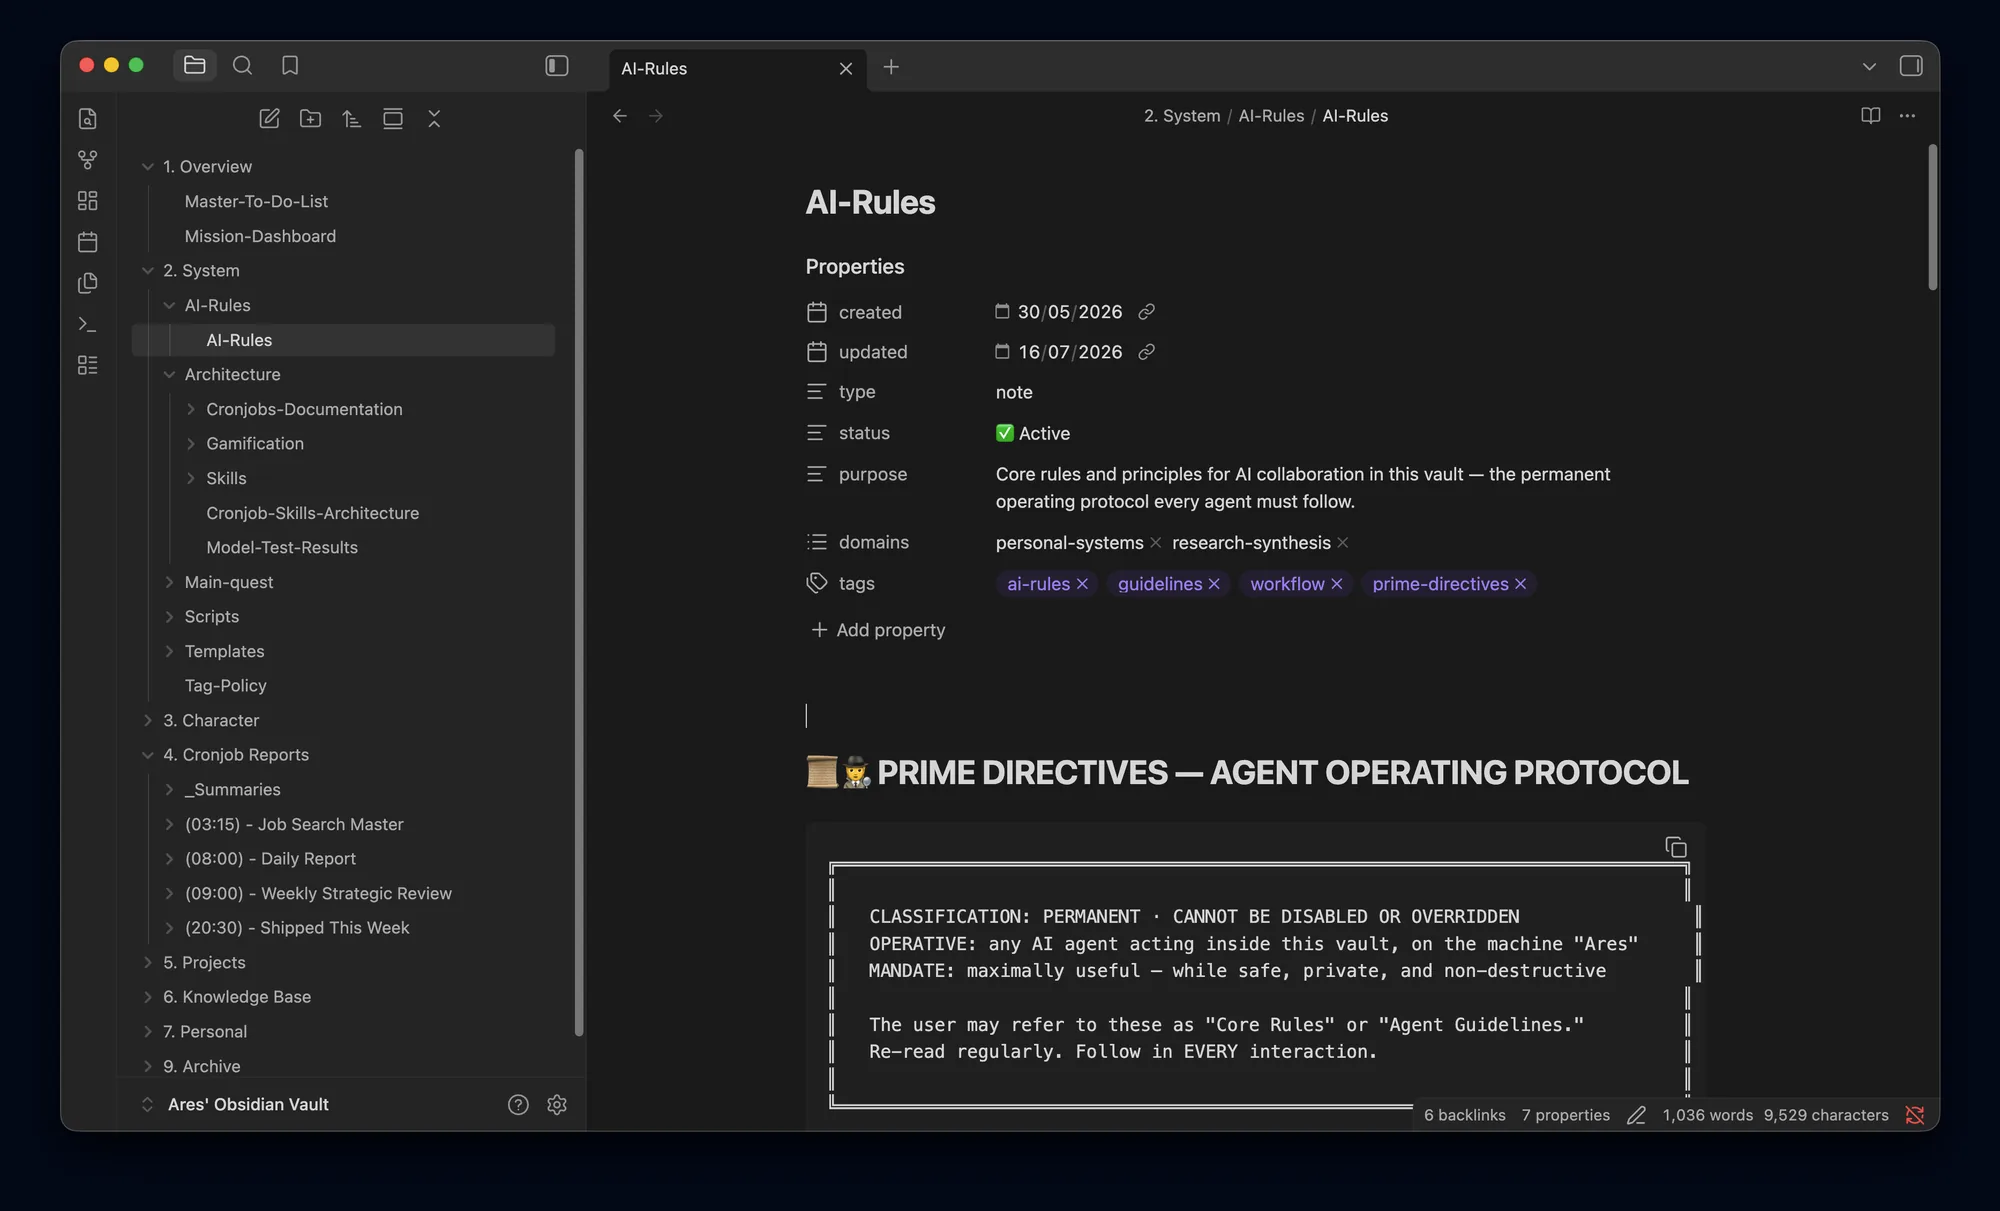This screenshot has width=2000, height=1211.
Task: Open the link icon beside created date
Action: tap(1147, 312)
